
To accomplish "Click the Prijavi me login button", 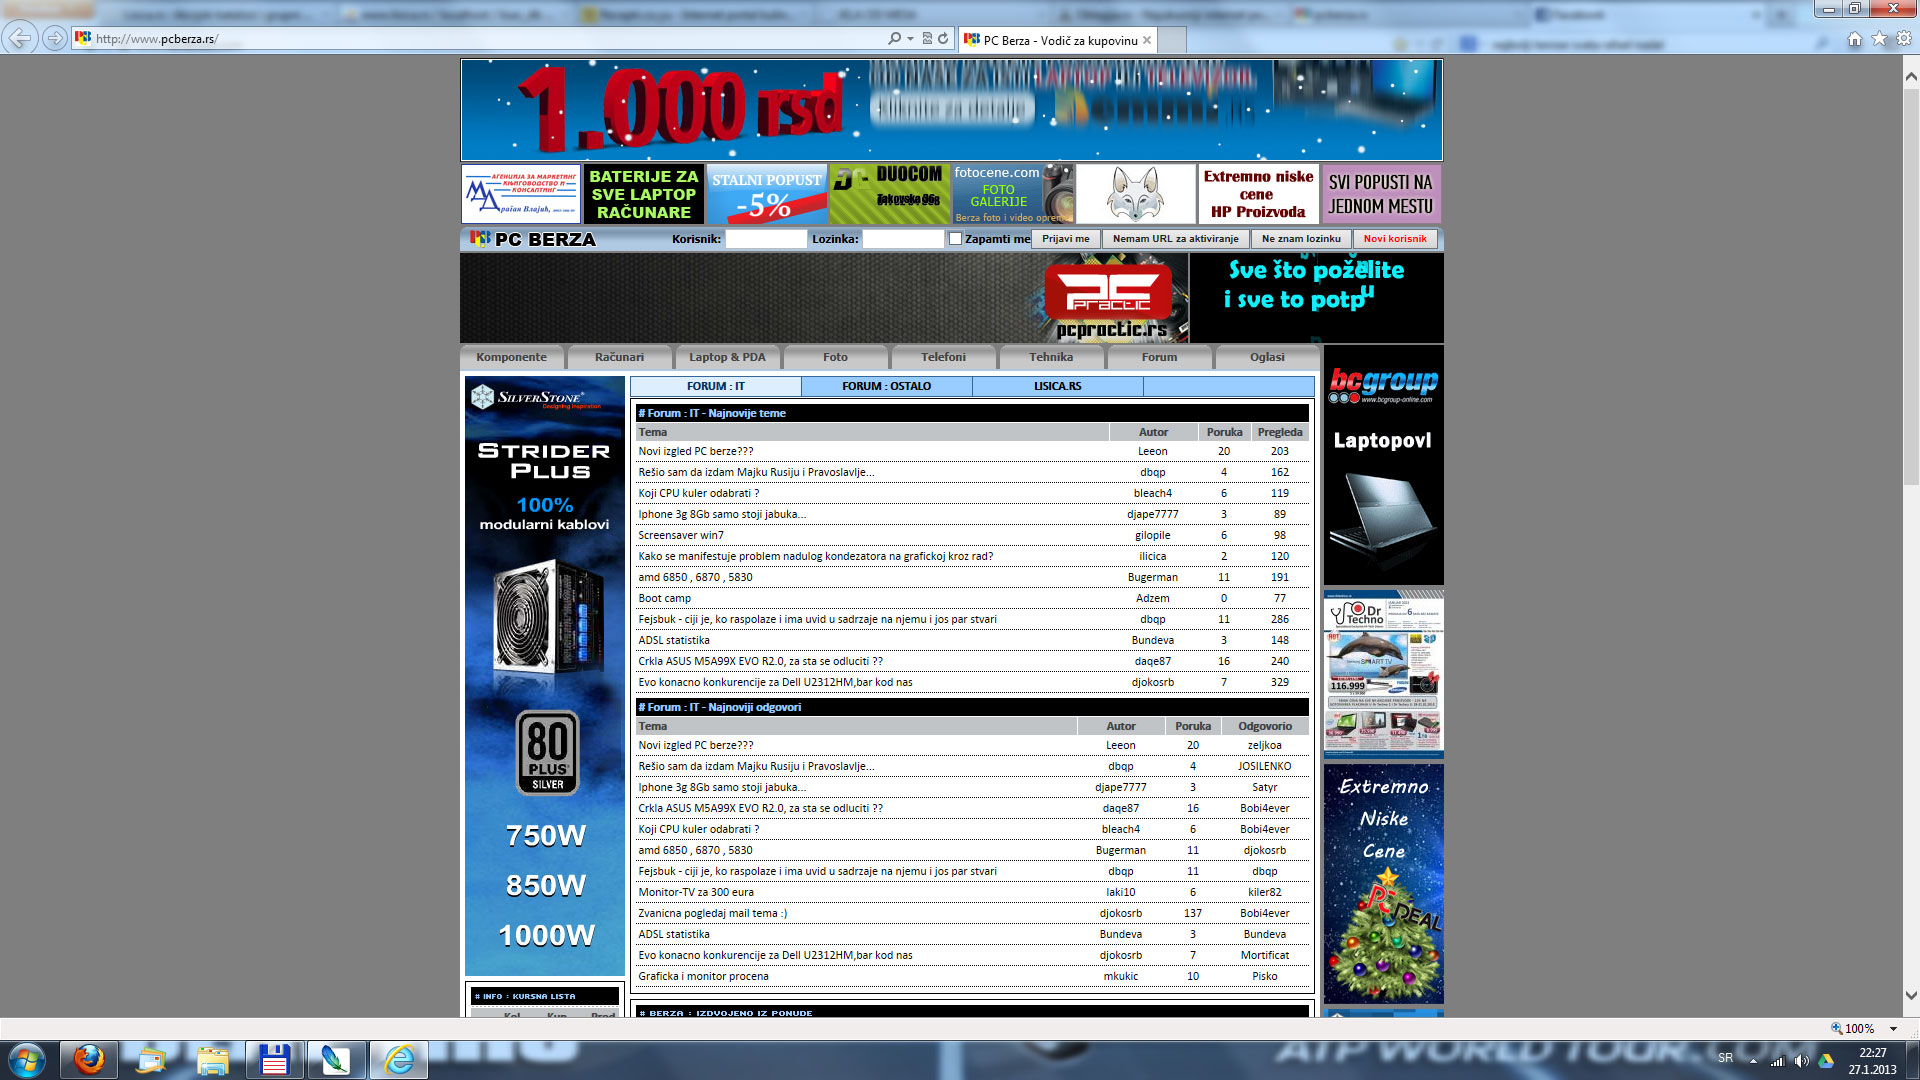I will [1066, 239].
